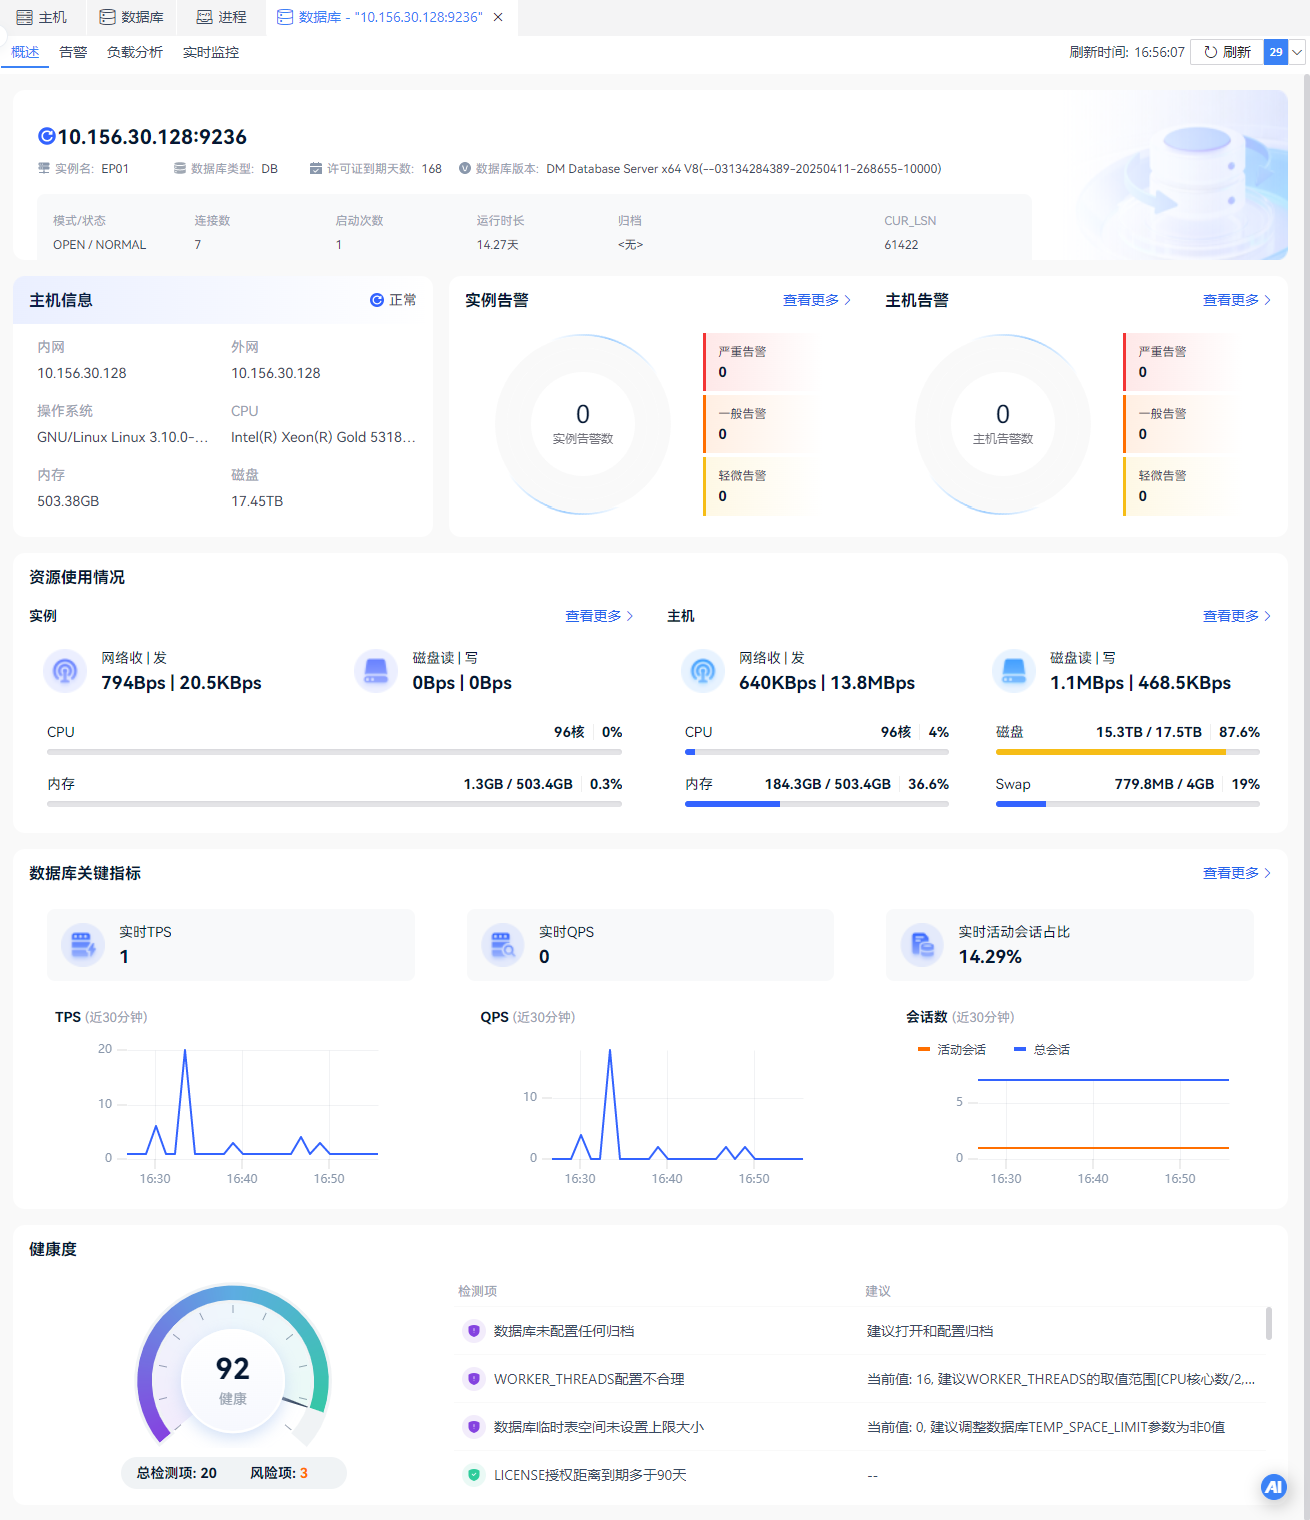1310x1520 pixels.
Task: Toggle 活动会话 legend in session chart
Action: click(x=952, y=1049)
